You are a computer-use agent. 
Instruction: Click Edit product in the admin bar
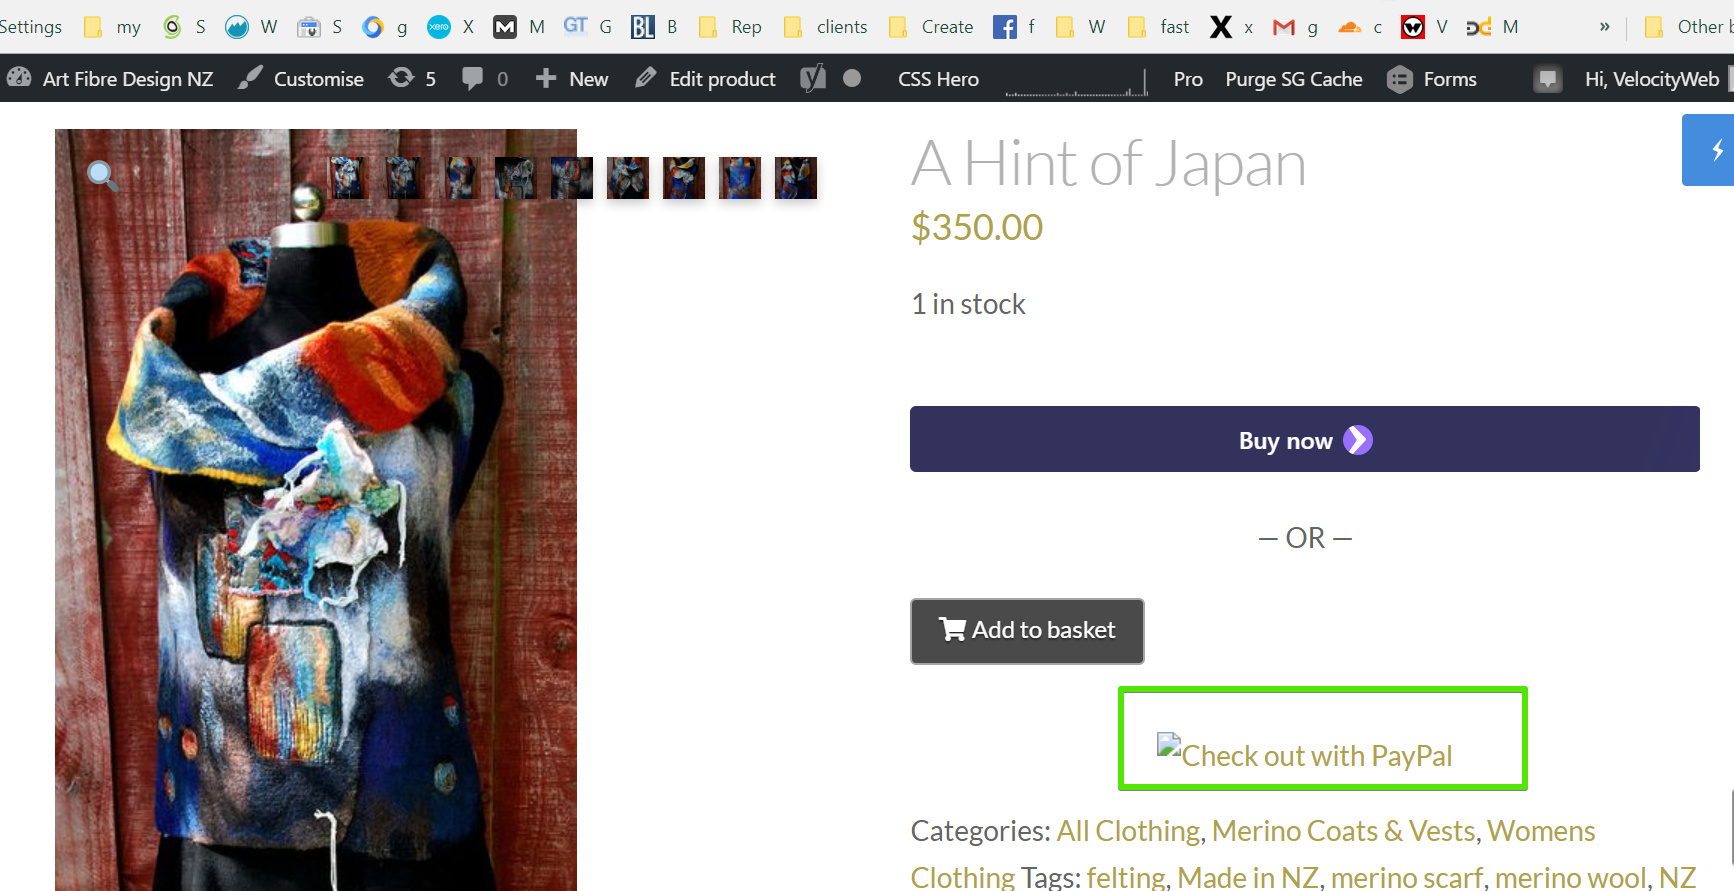pos(706,79)
